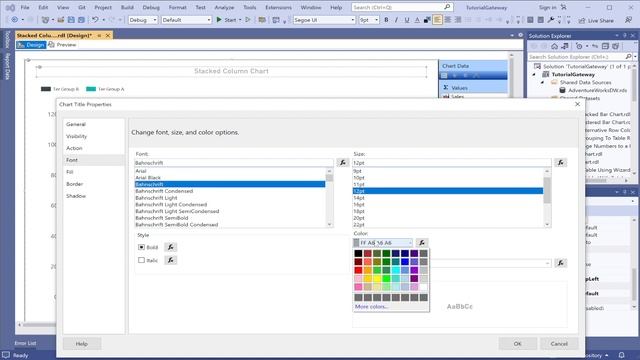
Task: Click the green Start run arrow
Action: pos(219,20)
